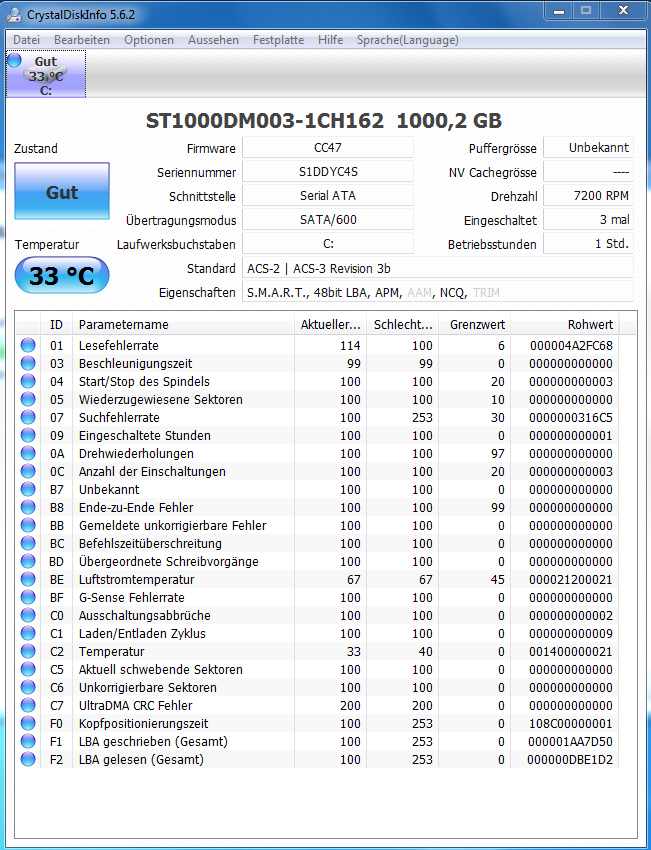The height and width of the screenshot is (850, 651).
Task: Click status icon for Übergeordnete Schreibvorgänge row
Action: pos(28,561)
